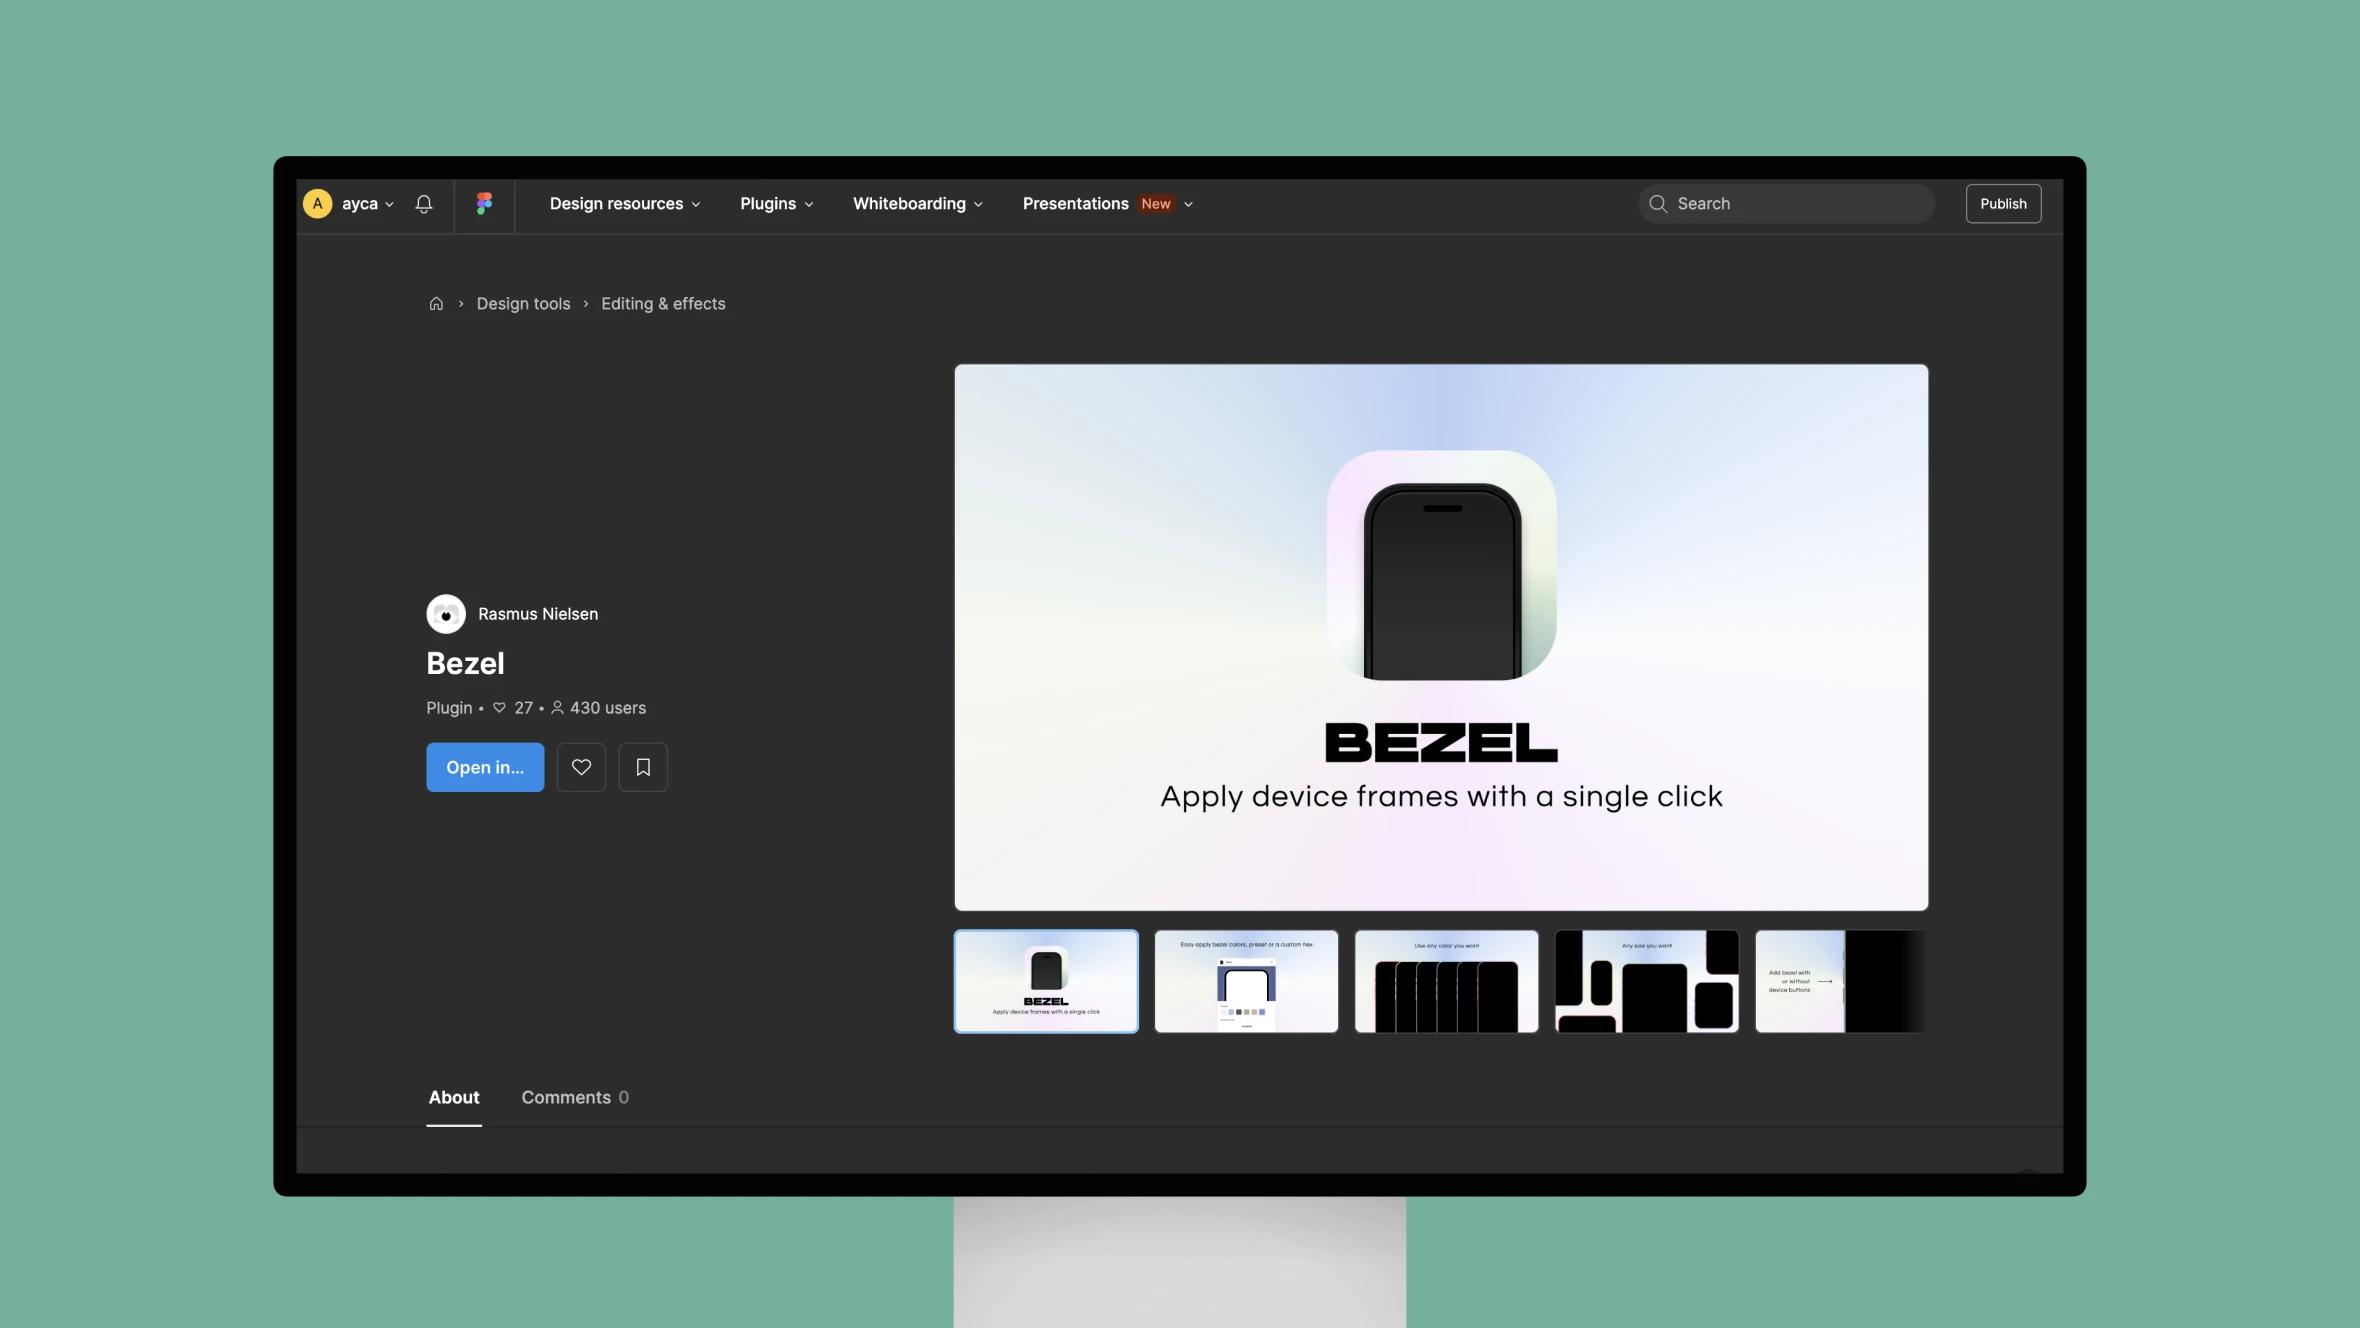Click the heart/like icon on Bezel
The width and height of the screenshot is (2360, 1328).
580,765
